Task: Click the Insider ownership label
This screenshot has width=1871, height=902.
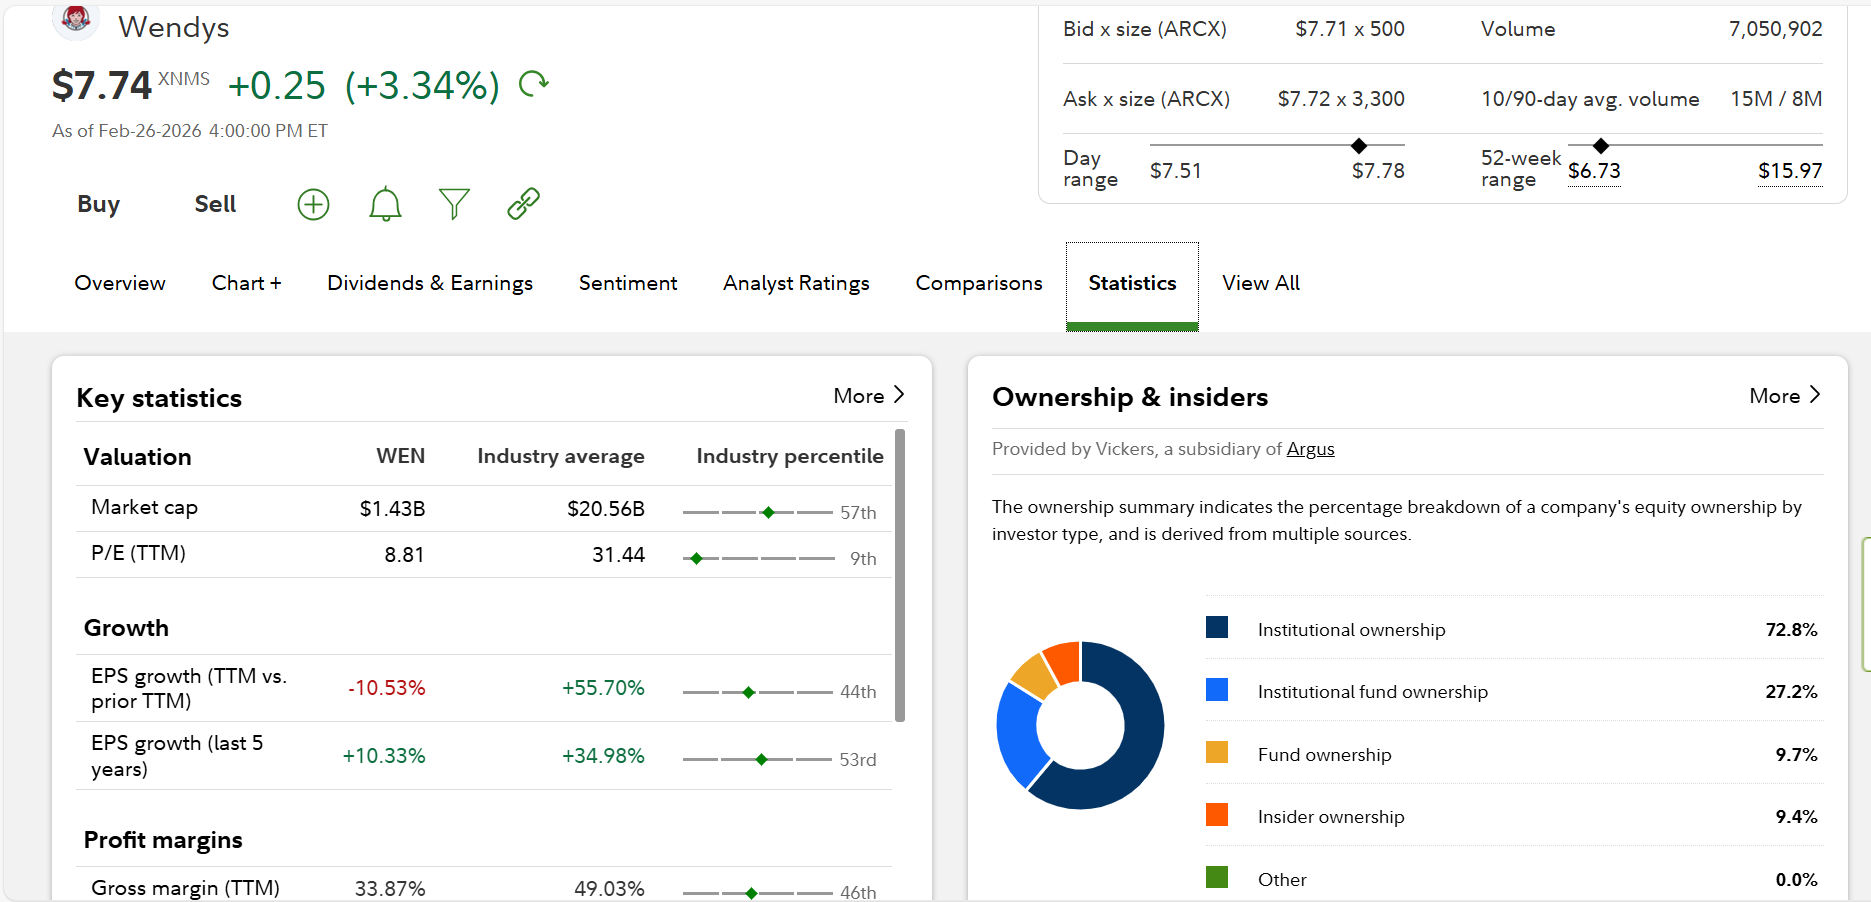Action: click(x=1331, y=817)
